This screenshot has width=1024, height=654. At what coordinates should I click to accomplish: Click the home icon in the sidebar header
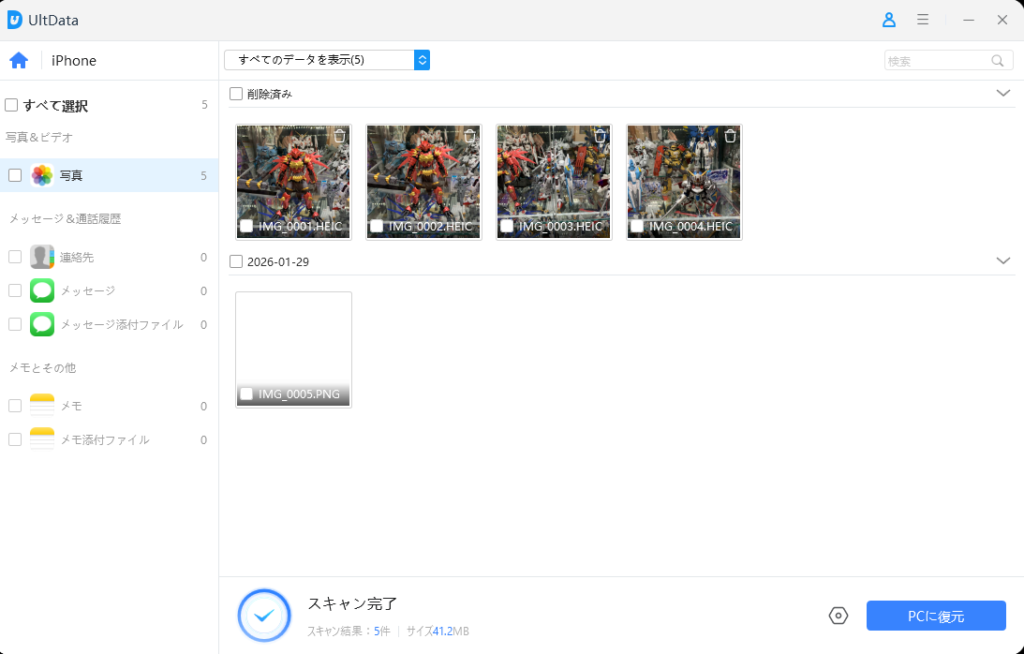18,60
